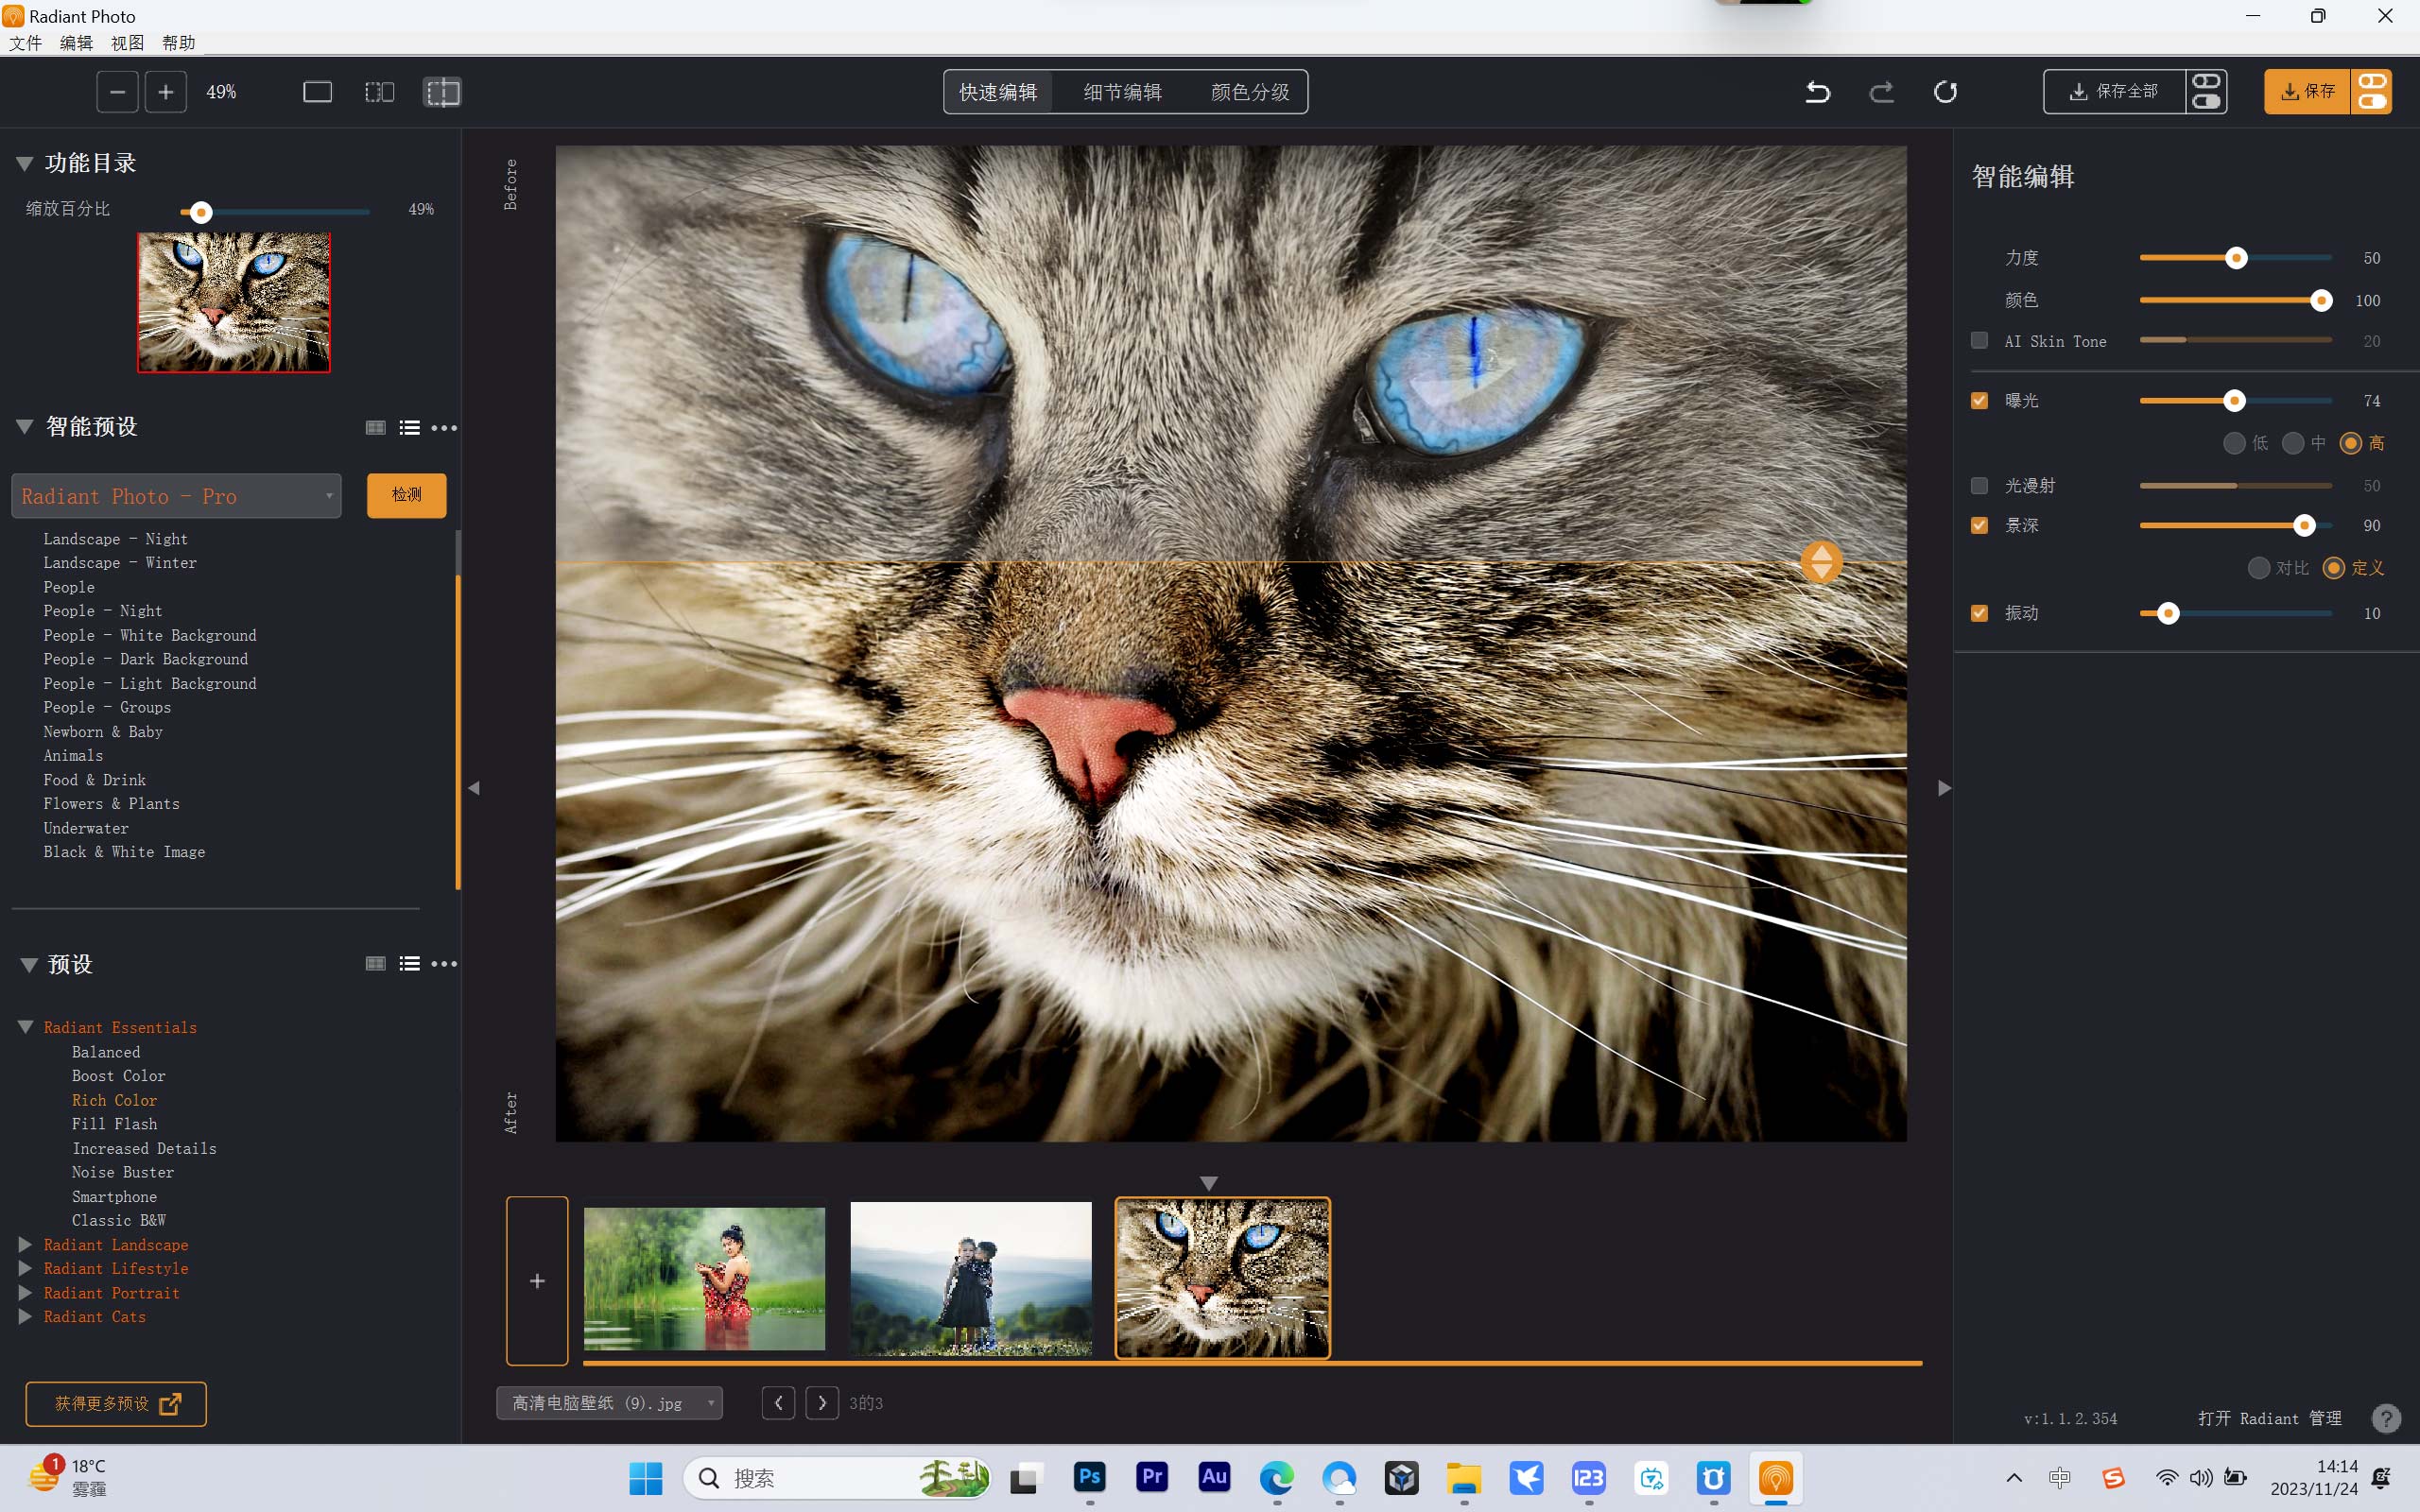Select the 对比 radio button
The image size is (2420, 1512).
pos(2258,568)
